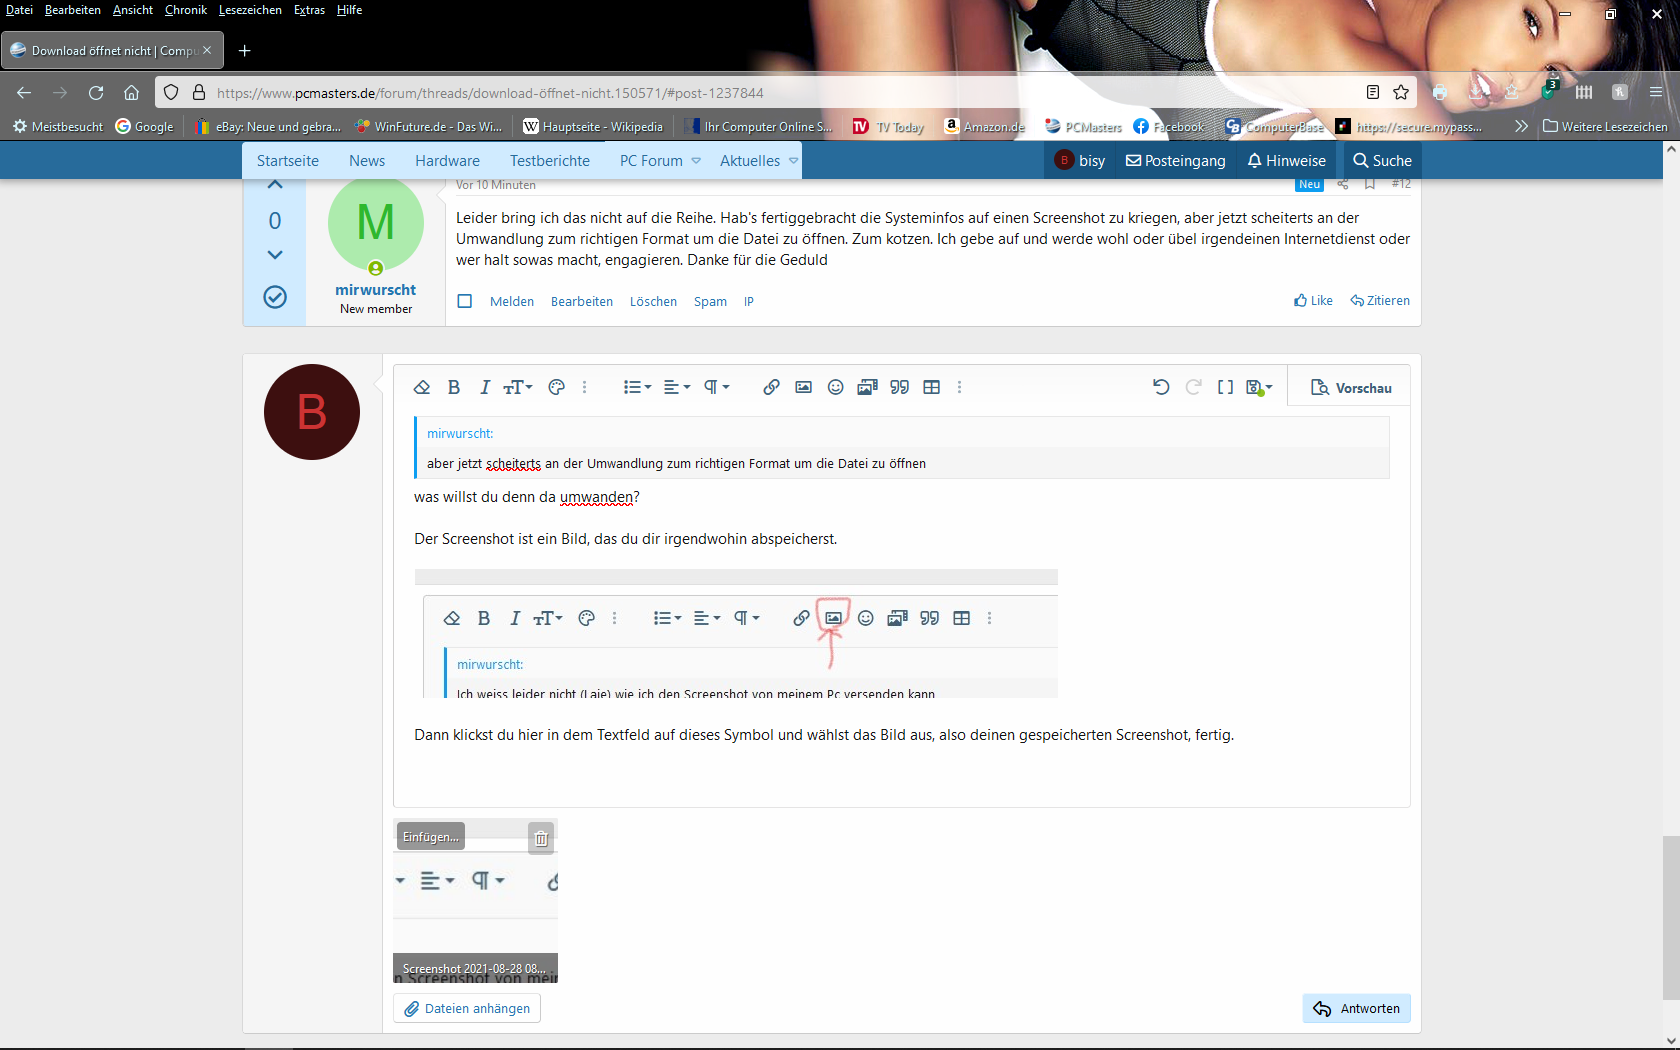Upvote the post by mirwurscht
1680x1050 pixels.
[275, 185]
